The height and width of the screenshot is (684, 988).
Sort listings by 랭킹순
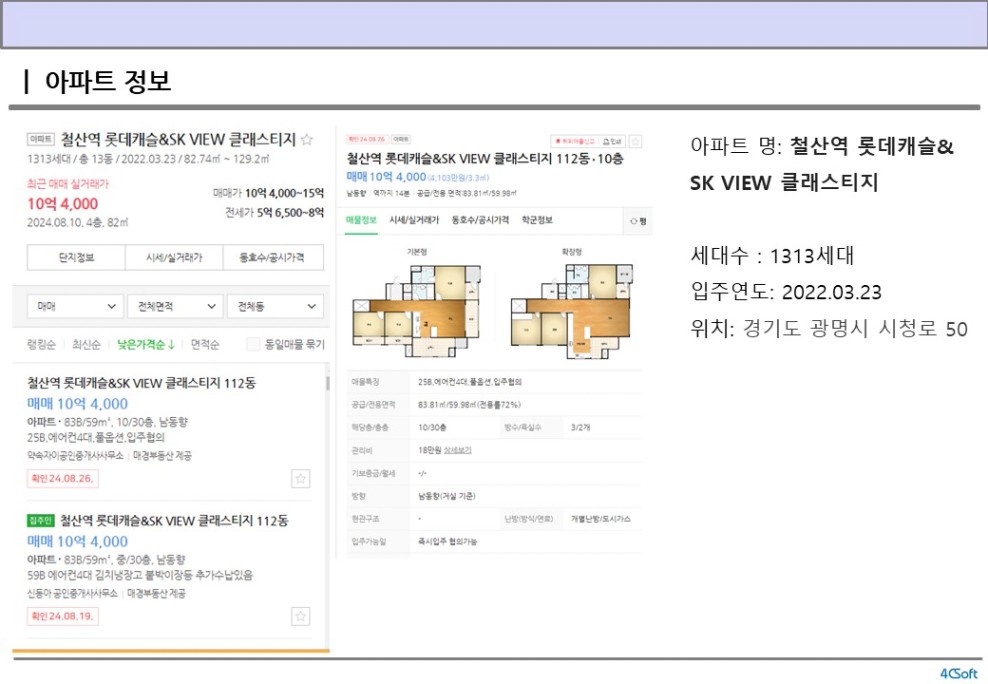[42, 345]
